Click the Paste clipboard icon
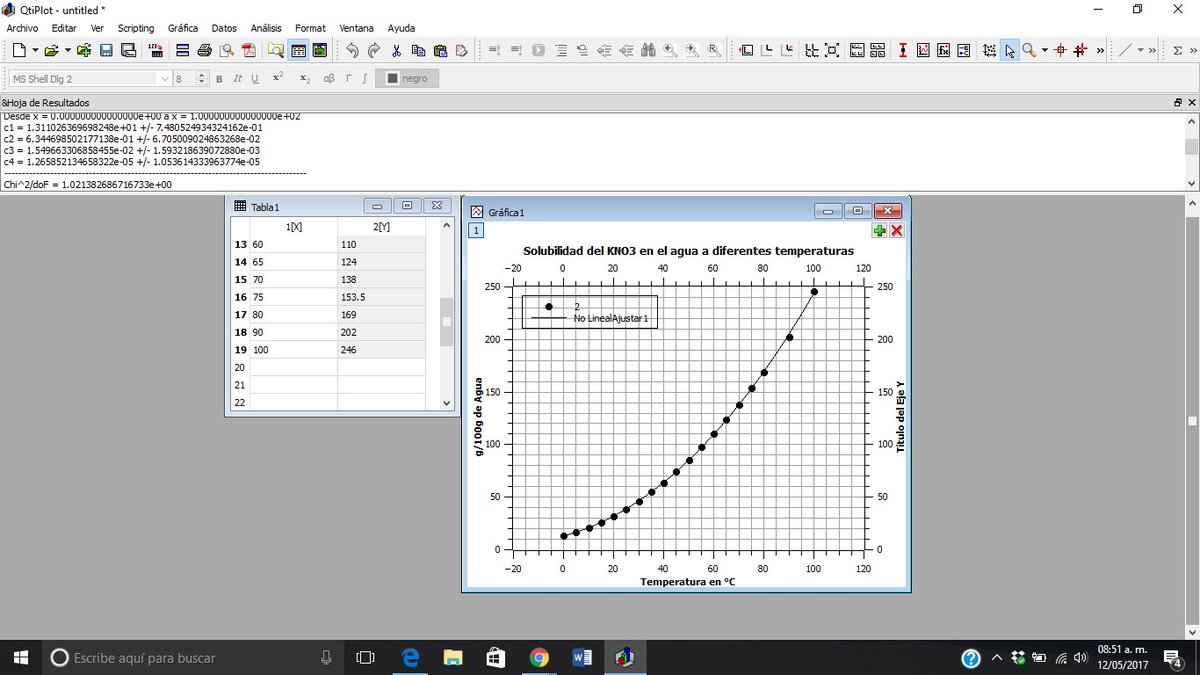This screenshot has height=675, width=1200. click(x=440, y=50)
